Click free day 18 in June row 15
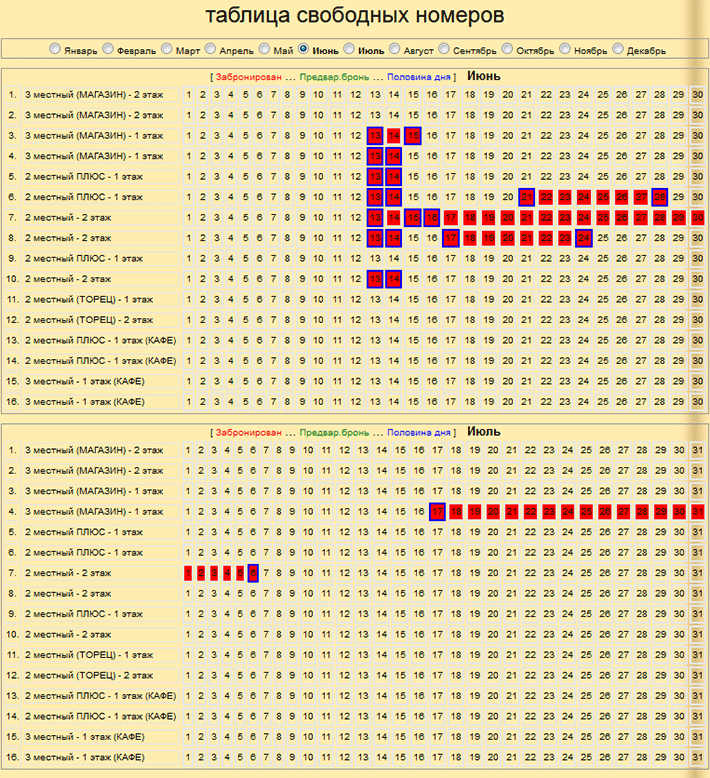 click(470, 382)
